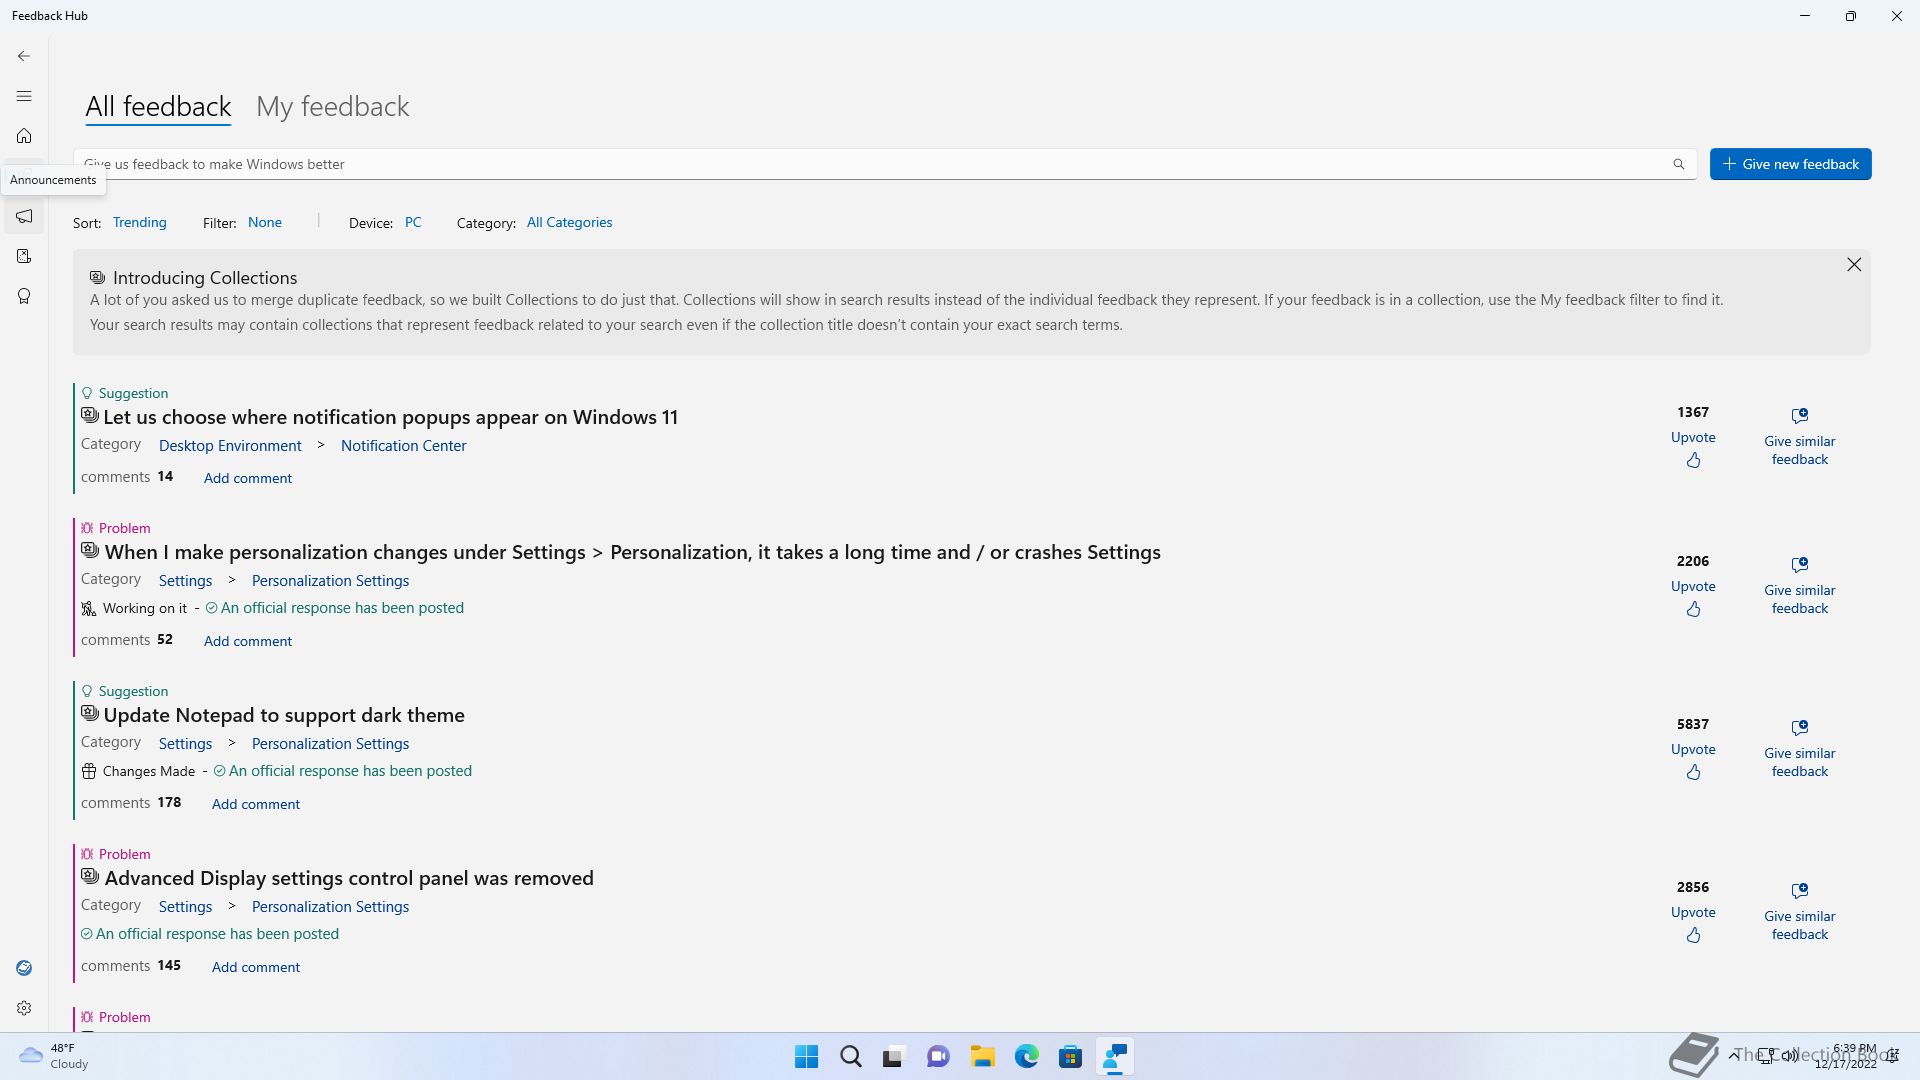Open the Filter None dropdown

tap(264, 222)
